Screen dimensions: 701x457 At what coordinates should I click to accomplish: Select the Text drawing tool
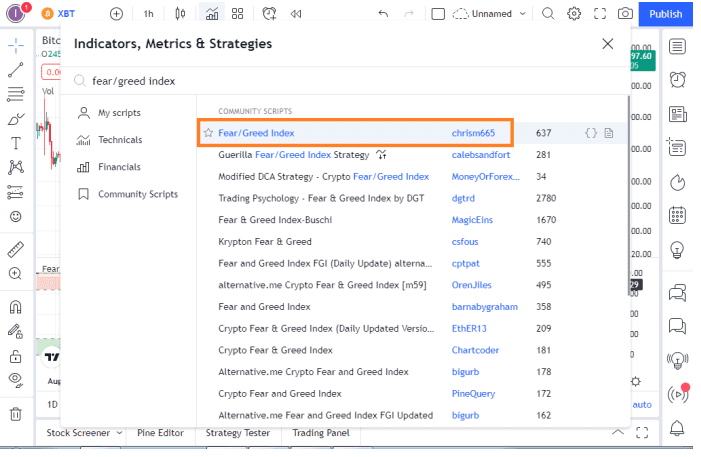(x=15, y=143)
